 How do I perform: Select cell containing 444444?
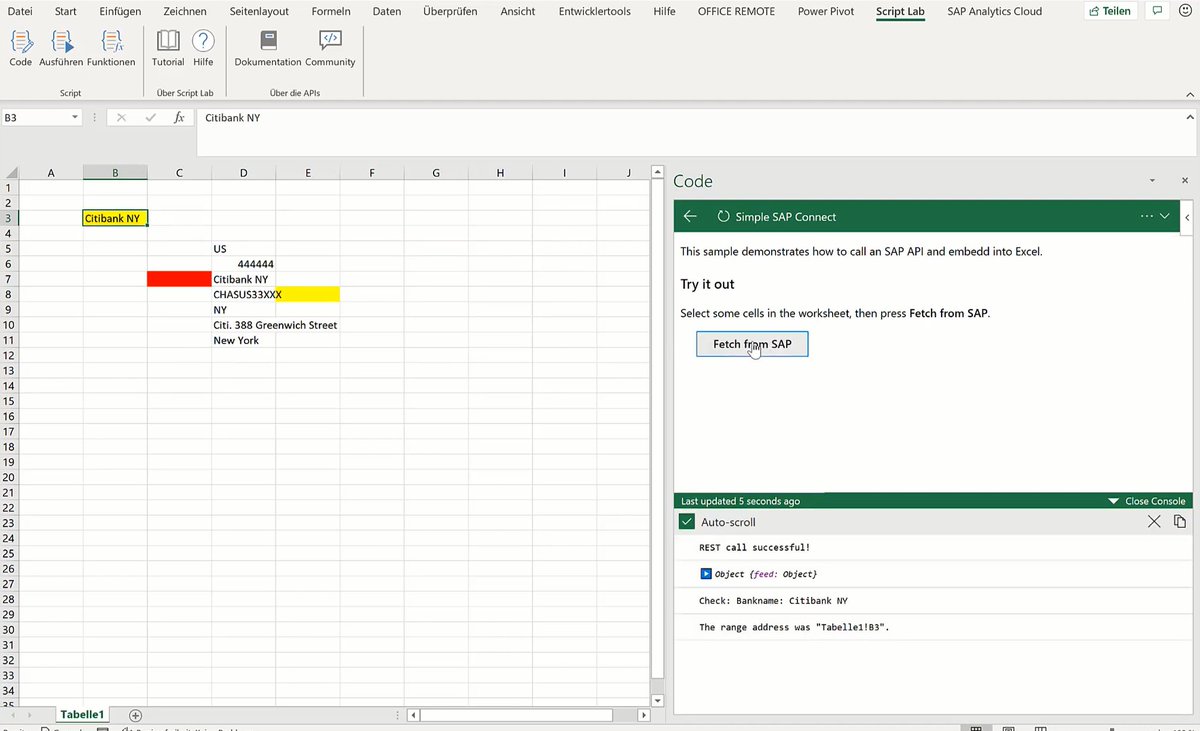(243, 264)
